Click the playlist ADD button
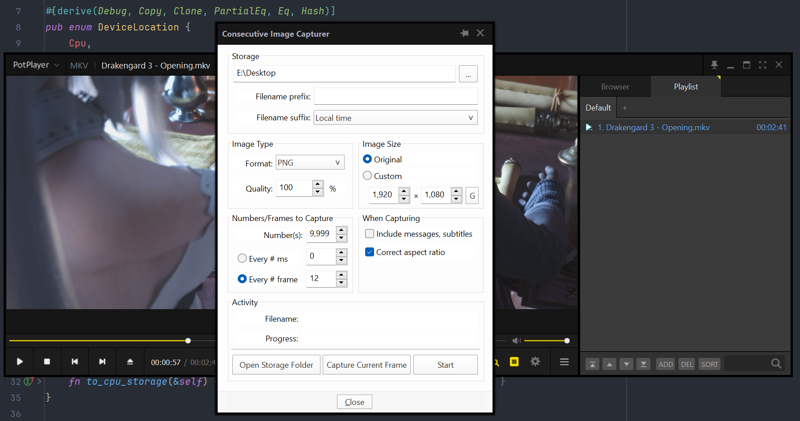Image resolution: width=800 pixels, height=421 pixels. 665,364
